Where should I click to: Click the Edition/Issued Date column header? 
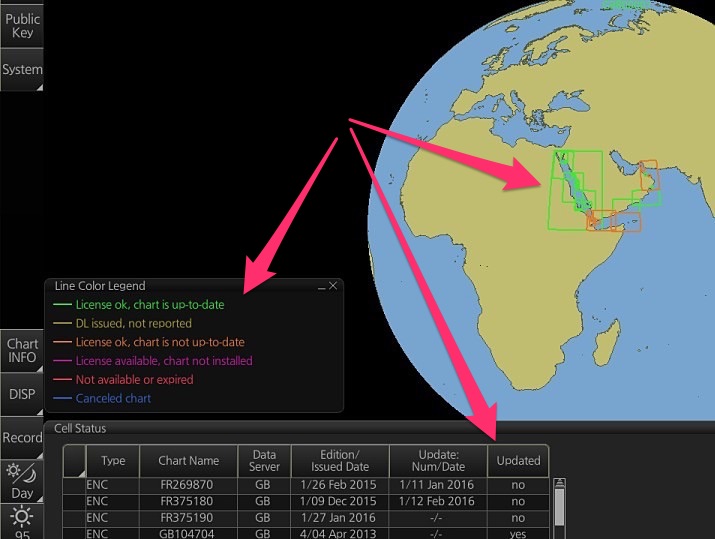[340, 461]
